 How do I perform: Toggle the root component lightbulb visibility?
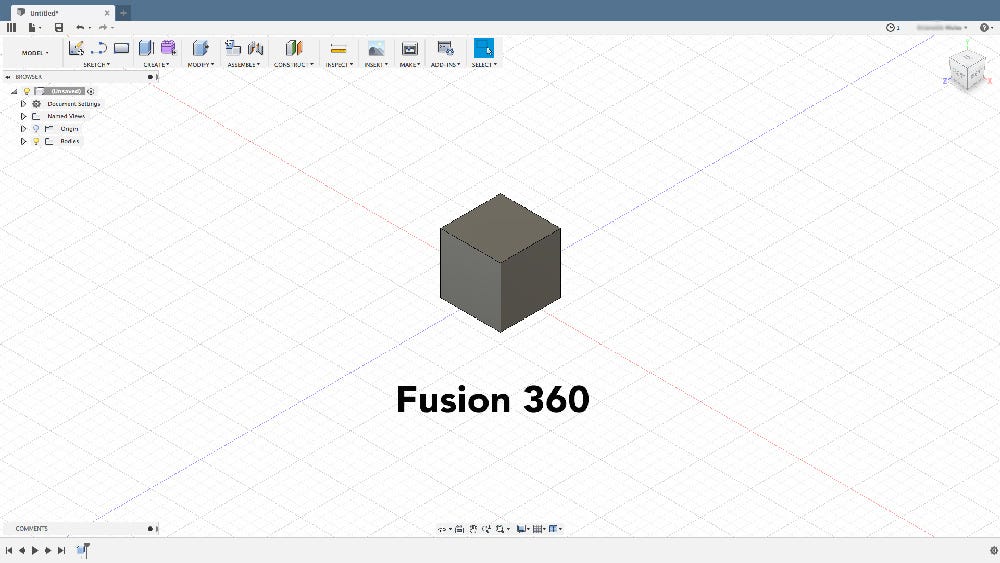27,91
